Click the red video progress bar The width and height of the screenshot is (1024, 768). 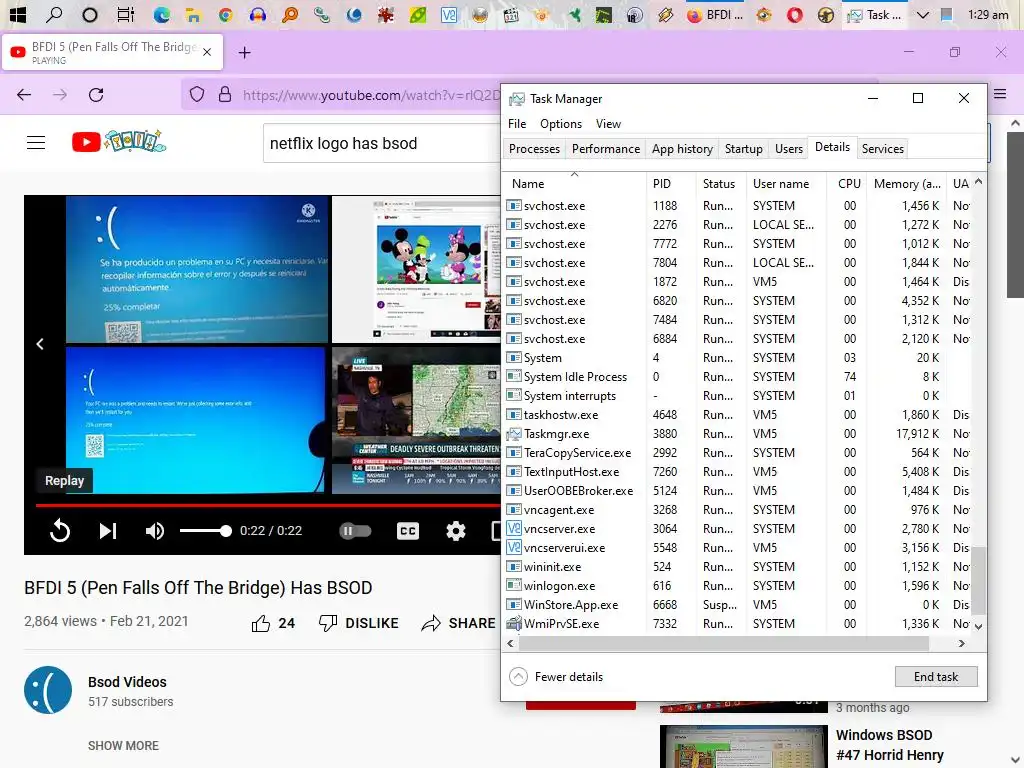268,505
